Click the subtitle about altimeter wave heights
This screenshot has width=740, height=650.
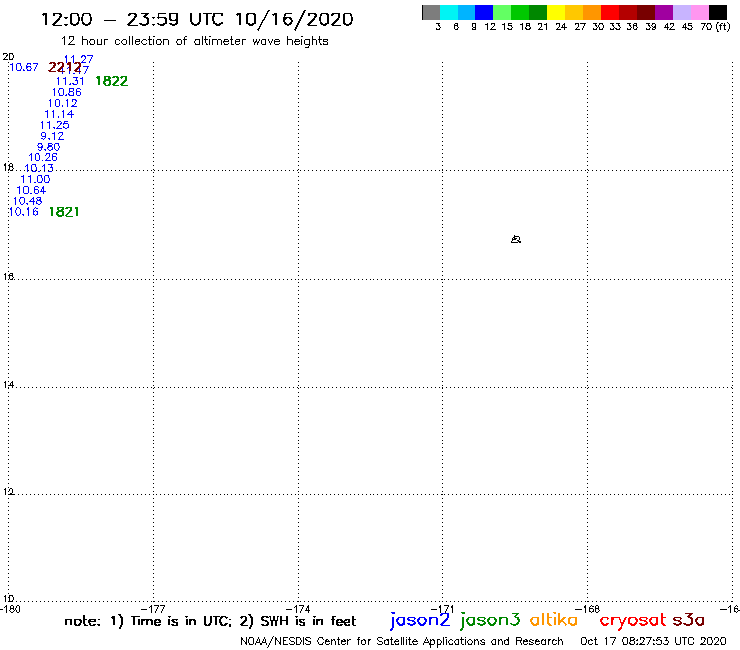point(195,41)
